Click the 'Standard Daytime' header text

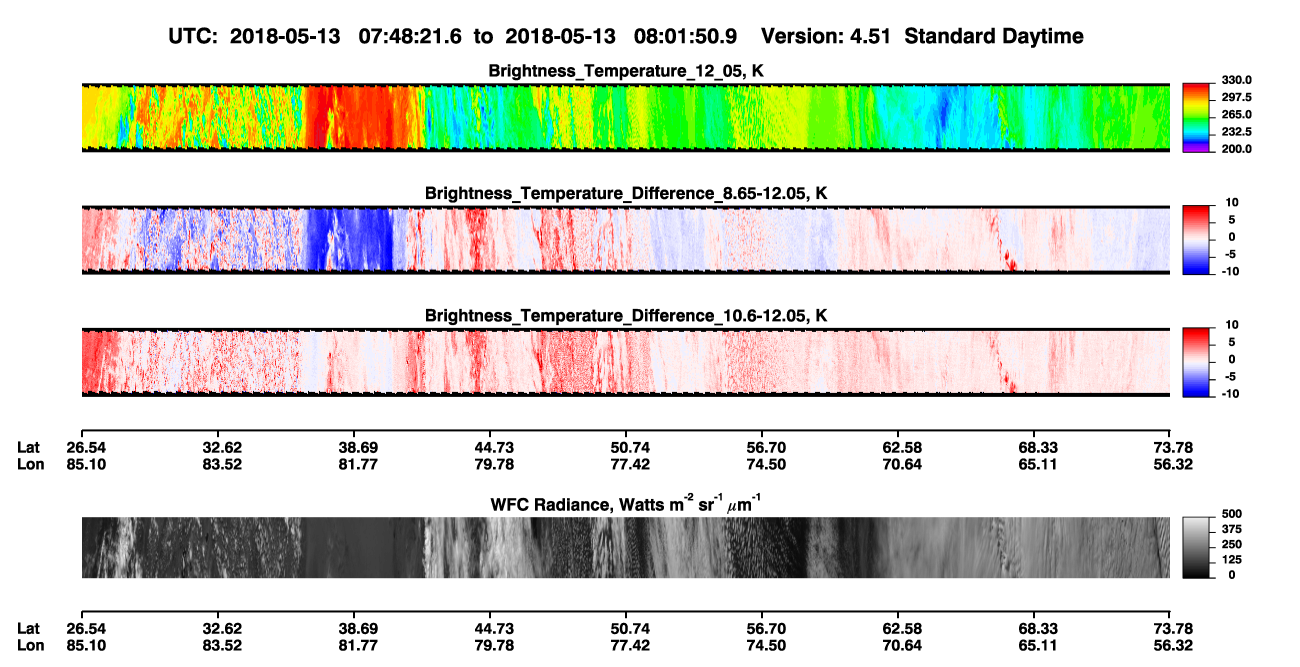tap(992, 36)
